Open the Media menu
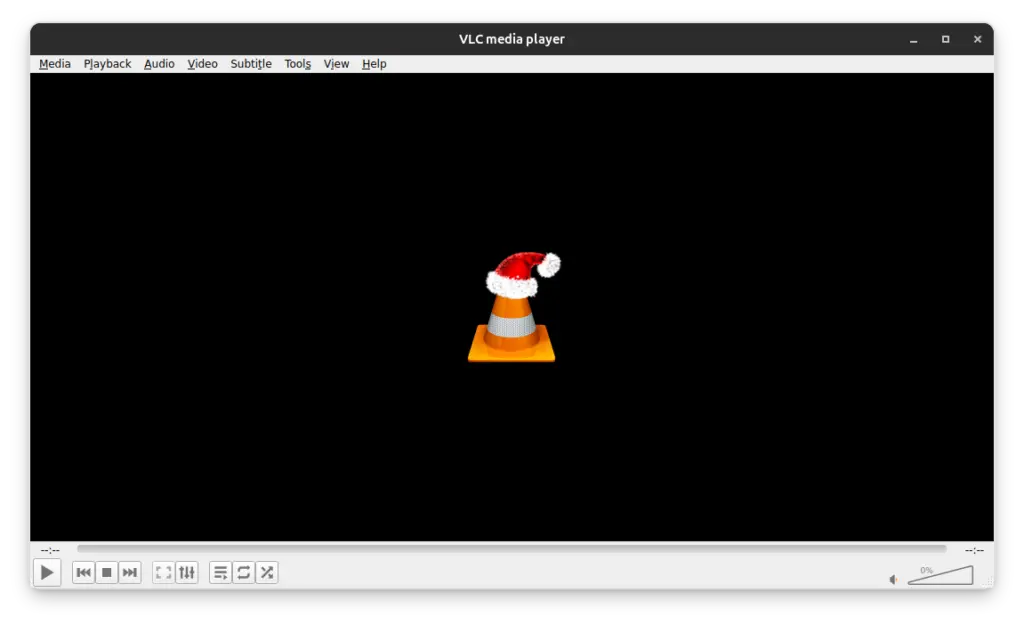 click(54, 63)
